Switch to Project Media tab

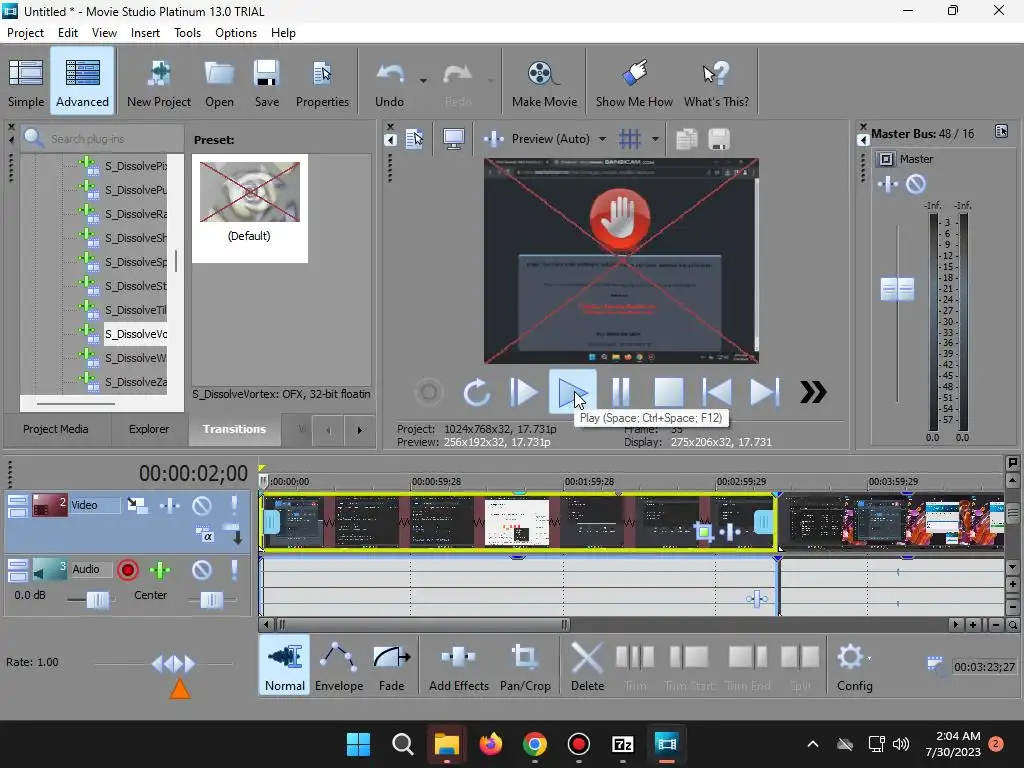[56, 429]
